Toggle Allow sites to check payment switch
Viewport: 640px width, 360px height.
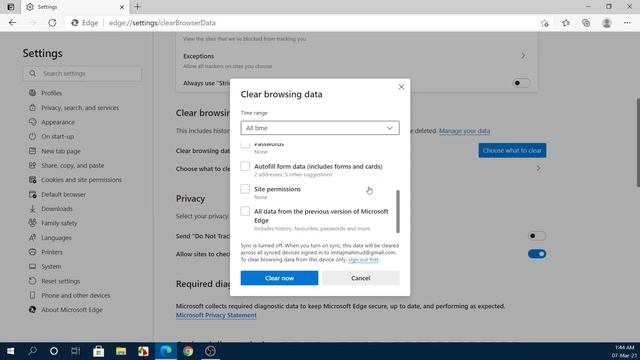[x=537, y=254]
